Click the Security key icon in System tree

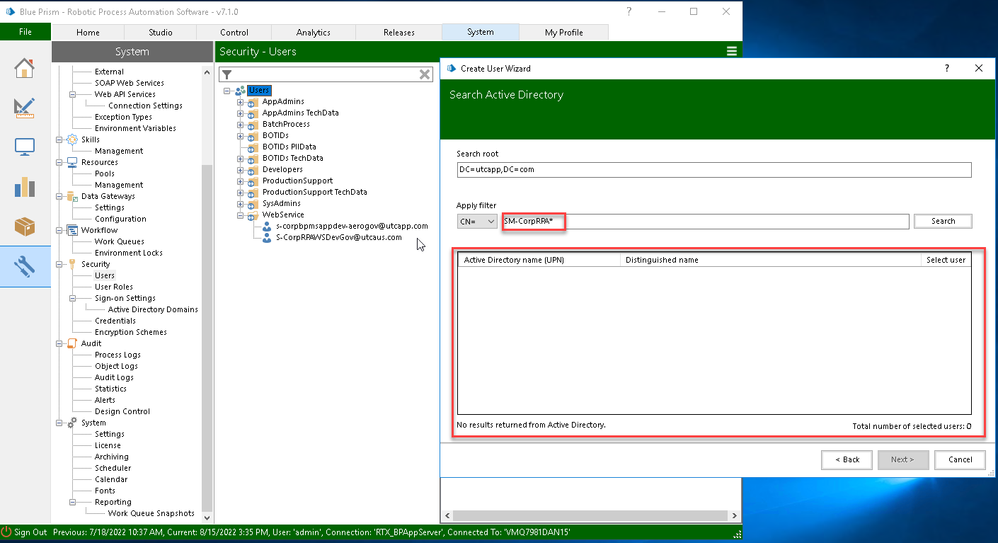coord(72,264)
